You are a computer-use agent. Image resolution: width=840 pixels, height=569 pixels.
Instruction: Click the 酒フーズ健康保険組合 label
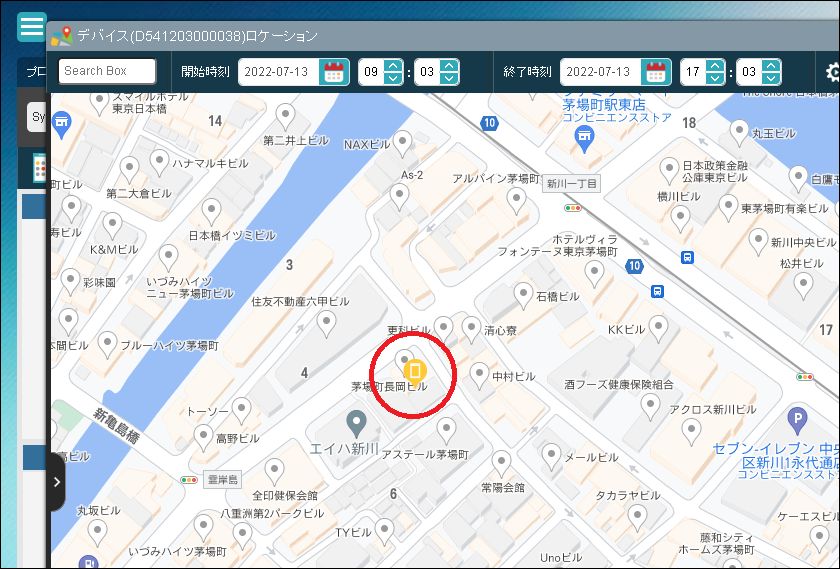coord(619,384)
